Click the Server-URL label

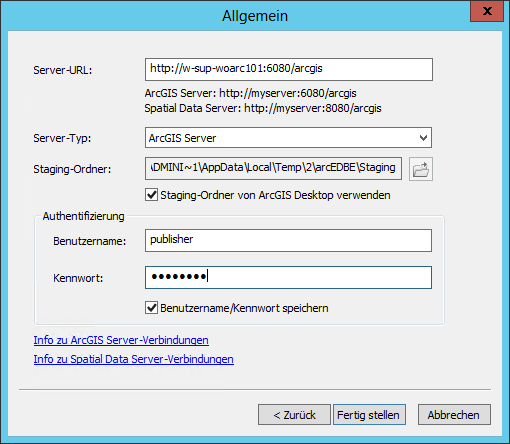(x=63, y=70)
